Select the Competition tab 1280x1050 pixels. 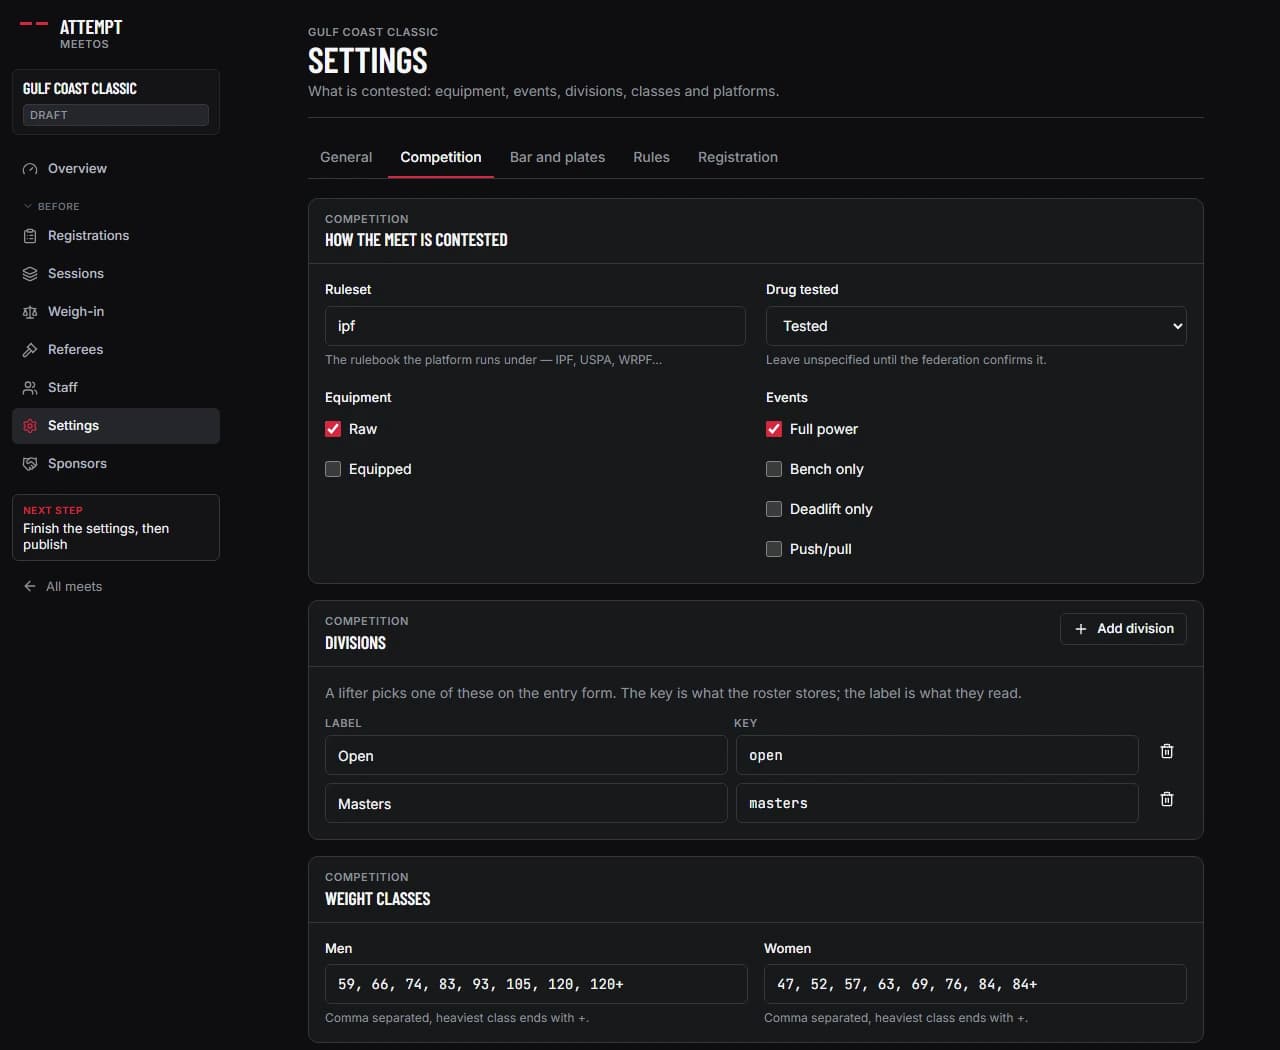click(x=441, y=157)
